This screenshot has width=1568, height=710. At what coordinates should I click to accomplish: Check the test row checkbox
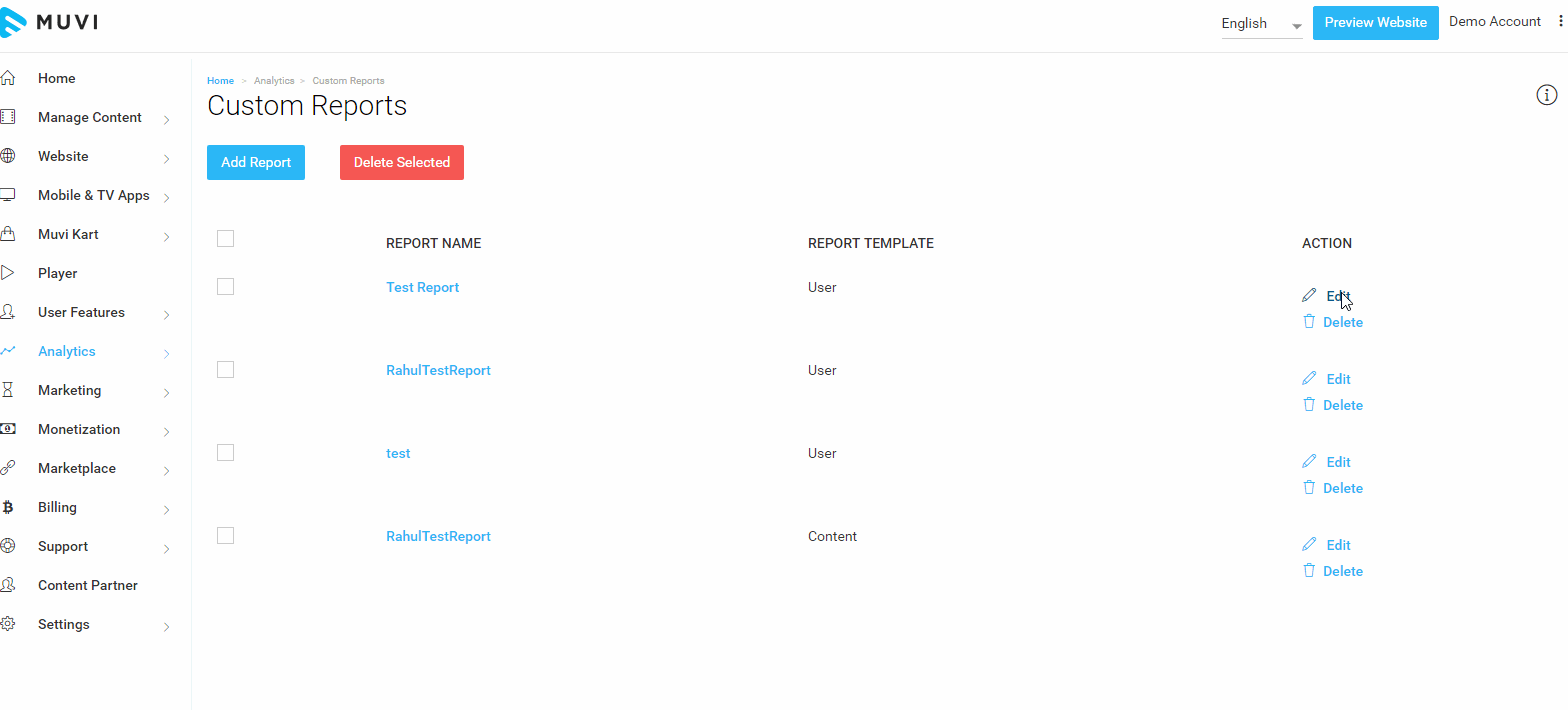(x=225, y=452)
